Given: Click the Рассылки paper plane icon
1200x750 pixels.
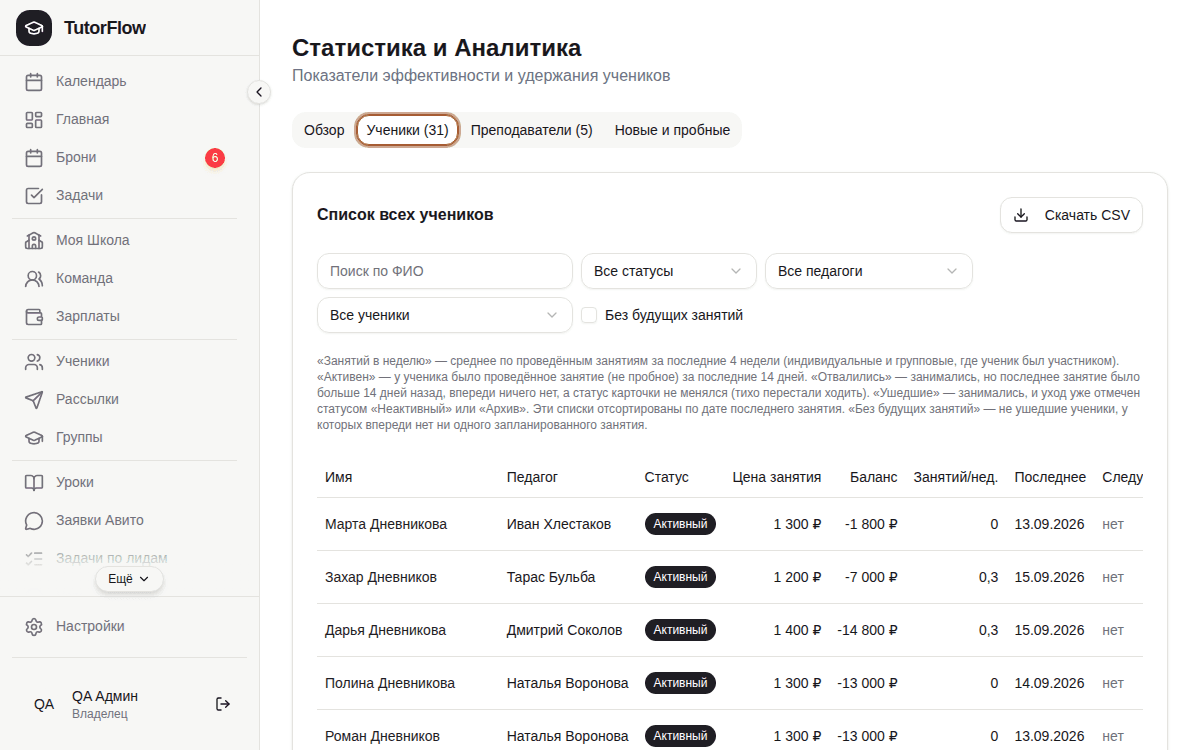Looking at the screenshot, I should click(34, 399).
